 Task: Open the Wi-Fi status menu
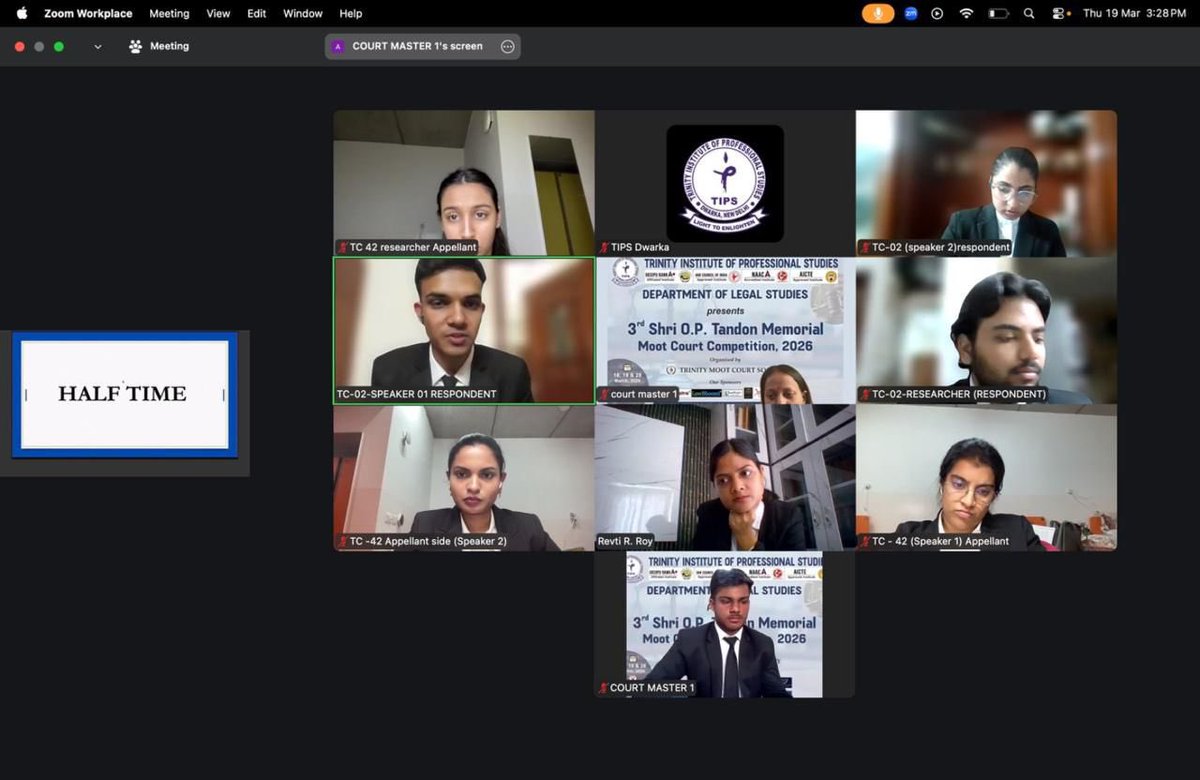coord(966,13)
